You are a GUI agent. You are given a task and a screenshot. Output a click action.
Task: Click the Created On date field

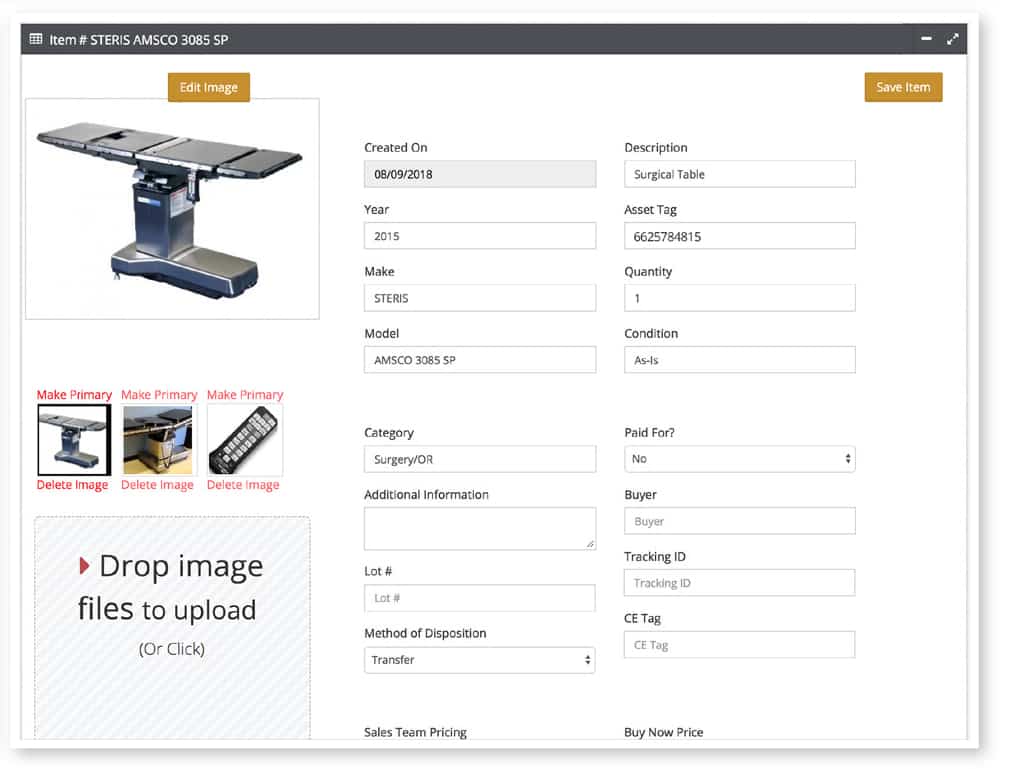point(480,174)
